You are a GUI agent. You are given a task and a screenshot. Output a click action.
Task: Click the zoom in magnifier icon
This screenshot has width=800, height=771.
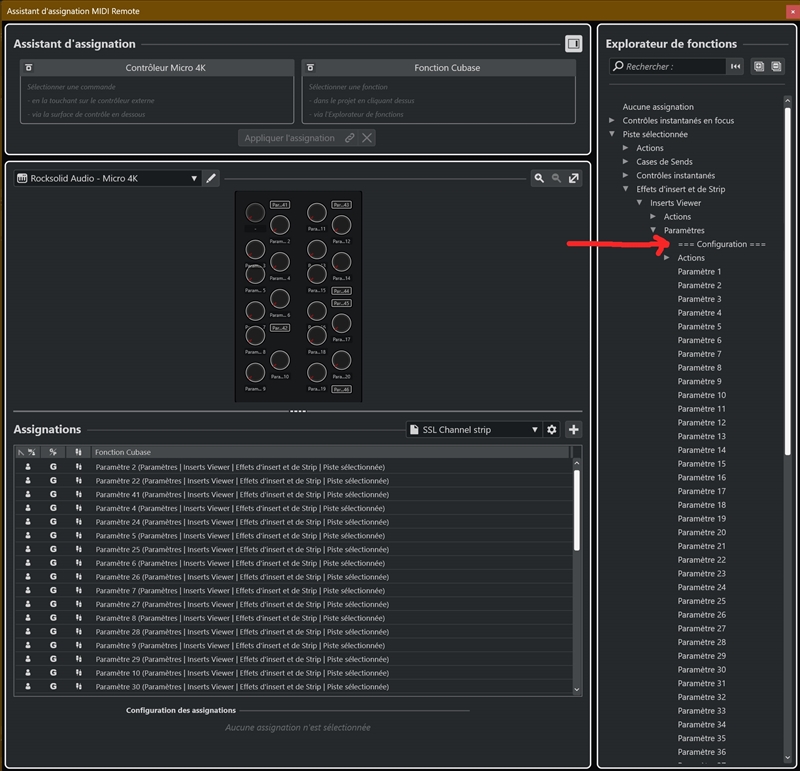pyautogui.click(x=539, y=178)
